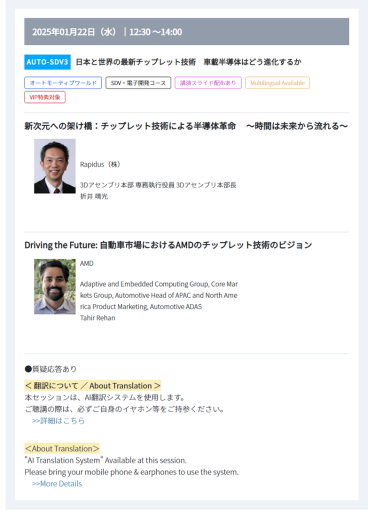Click the speaker name 折井 靖光
The image size is (375, 515).
pyautogui.click(x=94, y=196)
